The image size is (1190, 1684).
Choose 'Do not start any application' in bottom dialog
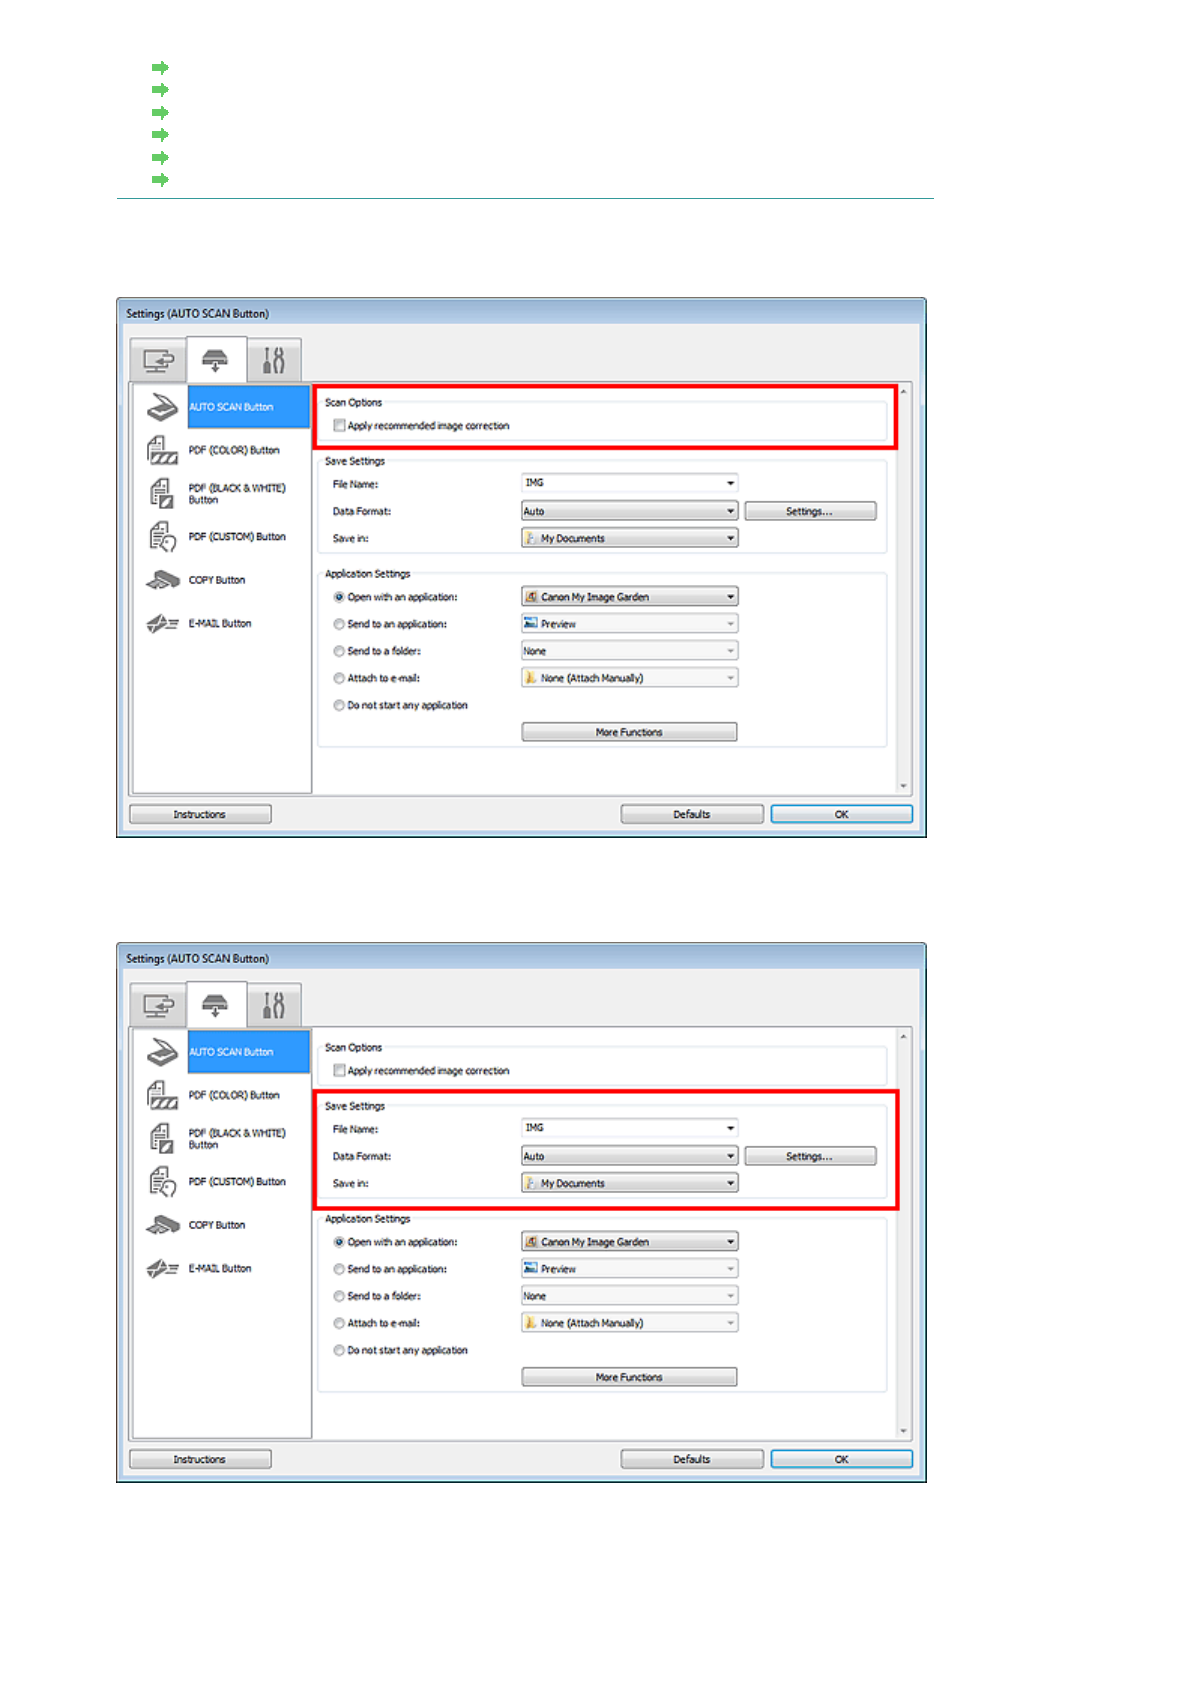pyautogui.click(x=340, y=1350)
